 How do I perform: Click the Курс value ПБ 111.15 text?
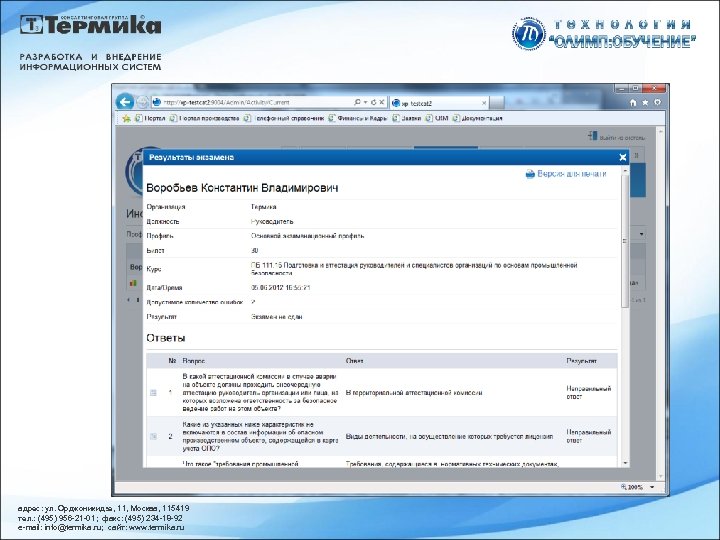pos(414,269)
